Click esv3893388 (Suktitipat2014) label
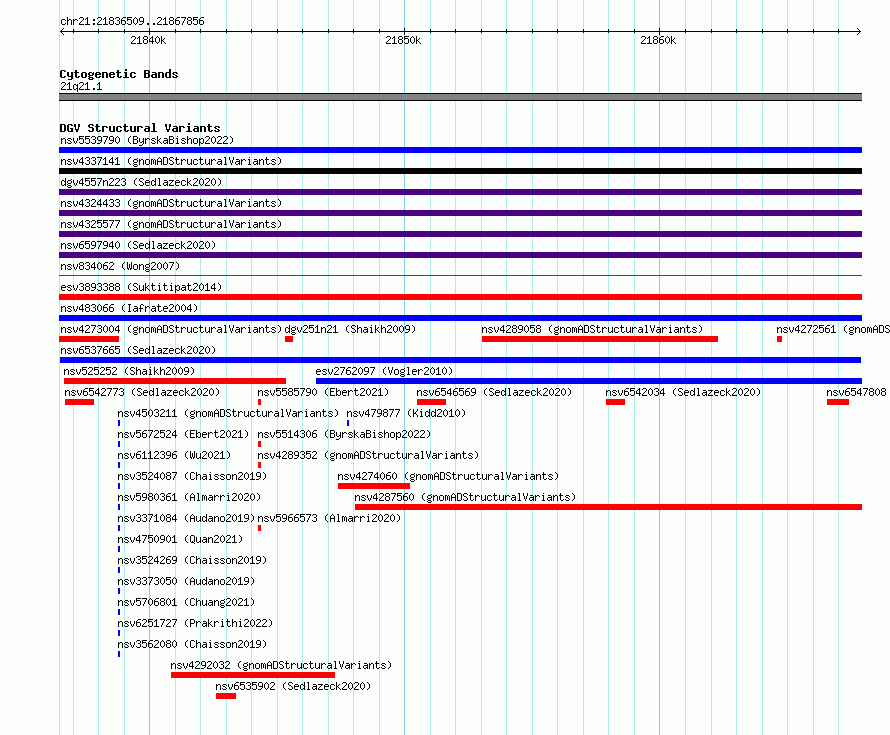This screenshot has height=735, width=890. (x=141, y=287)
